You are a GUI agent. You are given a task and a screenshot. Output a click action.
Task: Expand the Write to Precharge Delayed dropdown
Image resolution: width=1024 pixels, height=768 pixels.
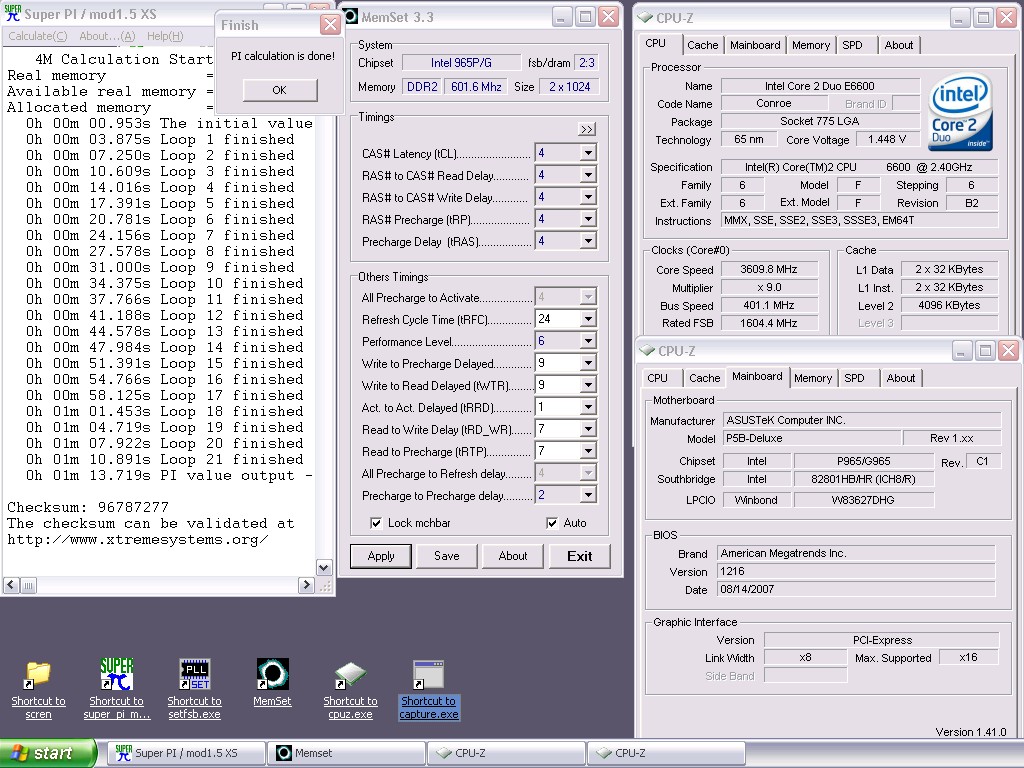click(x=588, y=363)
